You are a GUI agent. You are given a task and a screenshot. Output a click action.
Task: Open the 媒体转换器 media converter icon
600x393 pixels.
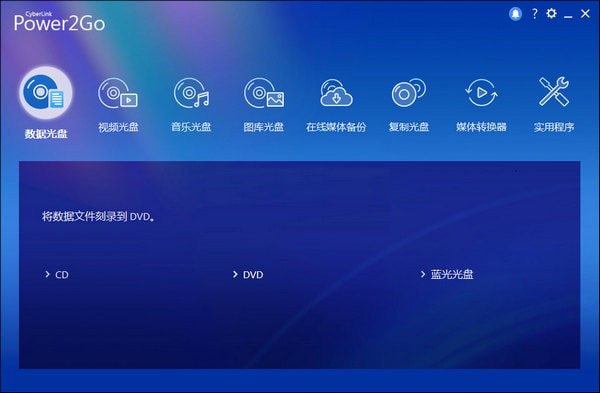tap(481, 93)
